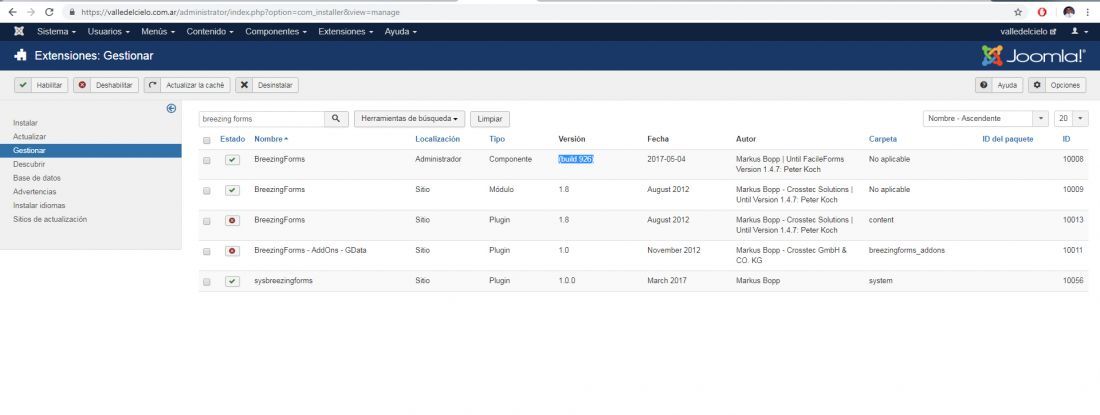Open the Contenido menu
Image resolution: width=1100 pixels, height=415 pixels.
pyautogui.click(x=210, y=32)
